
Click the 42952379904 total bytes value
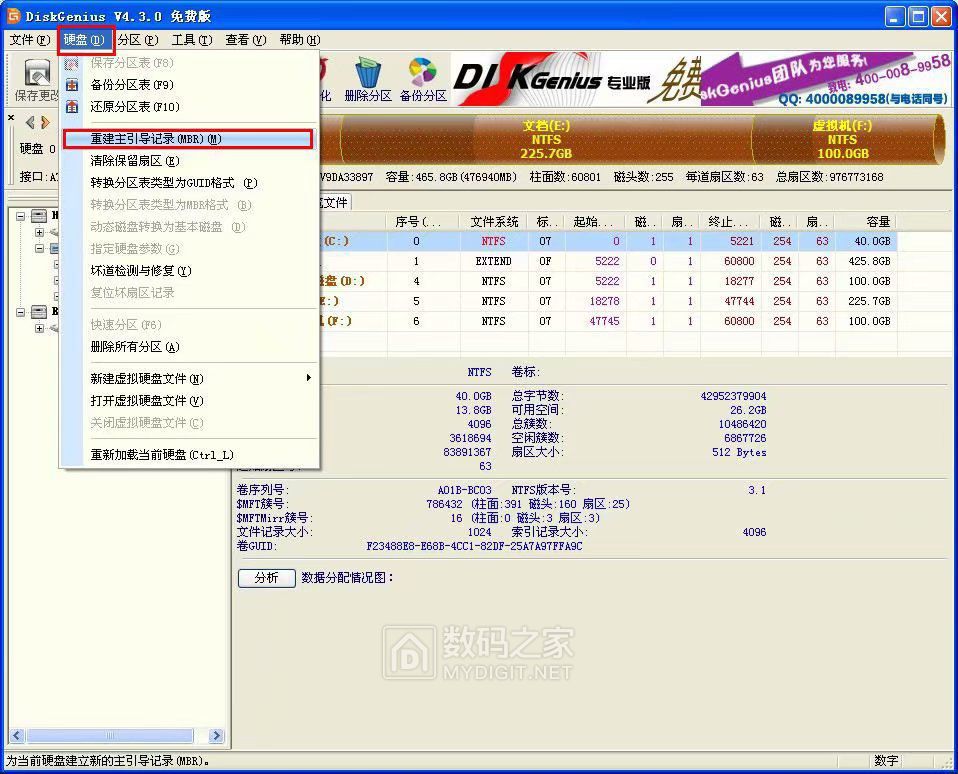tap(733, 396)
